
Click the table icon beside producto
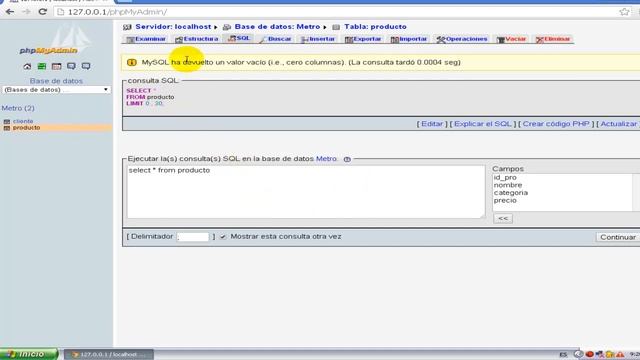(x=7, y=128)
